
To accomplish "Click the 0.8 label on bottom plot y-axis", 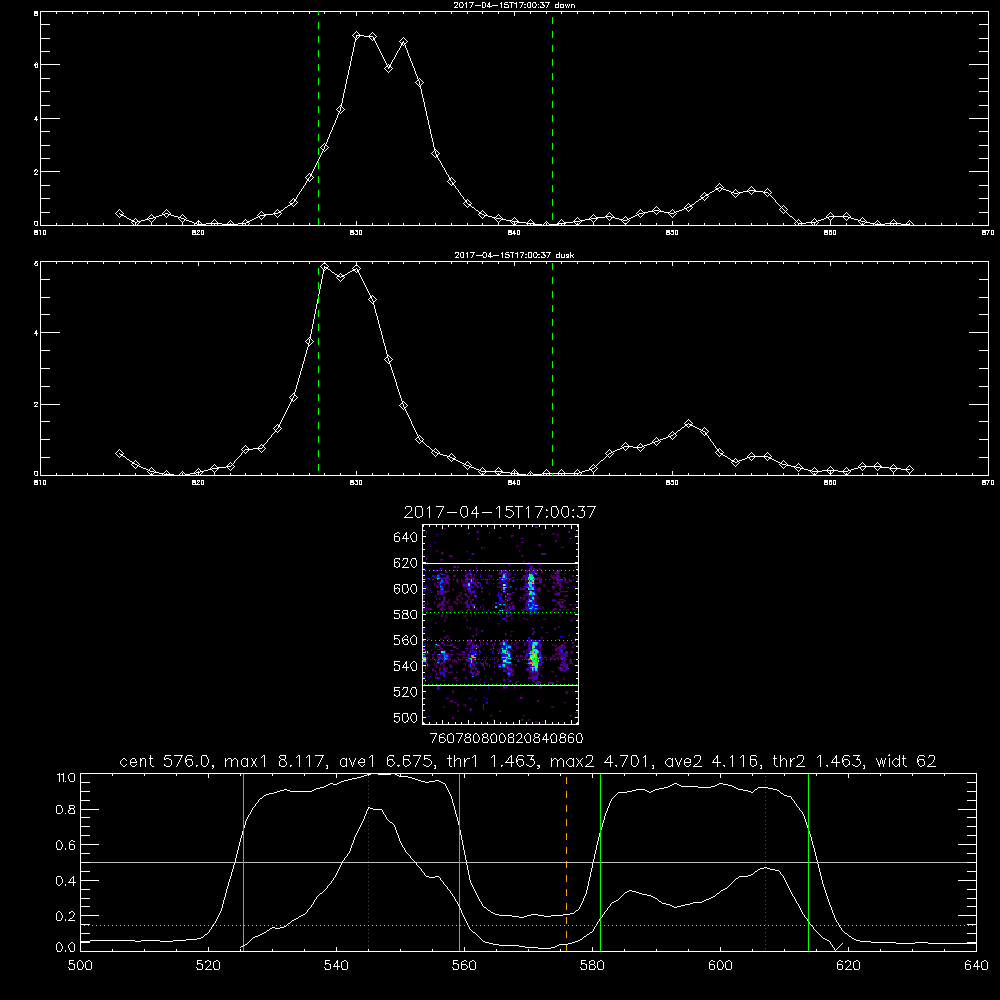I will point(66,809).
